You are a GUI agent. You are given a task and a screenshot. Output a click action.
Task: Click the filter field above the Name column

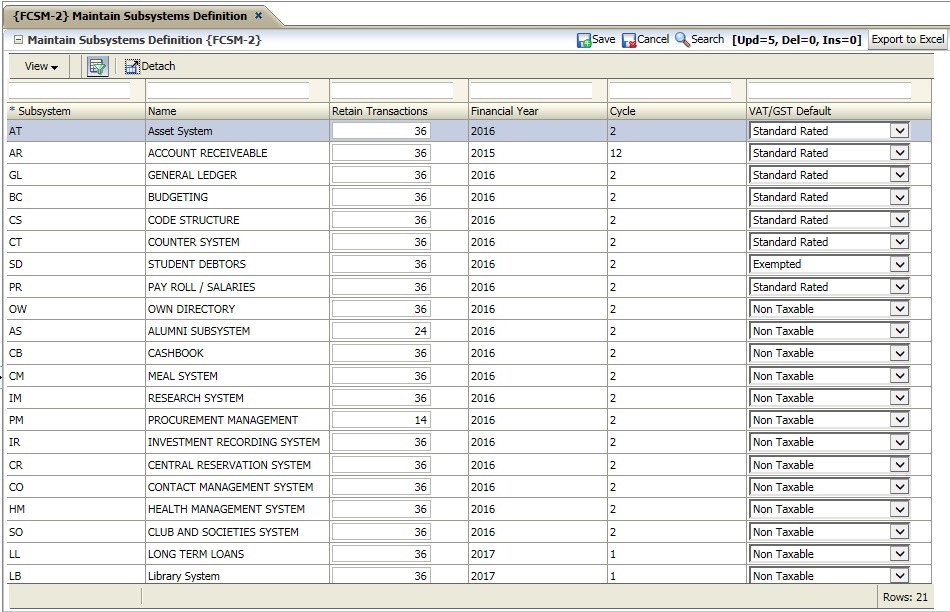click(x=230, y=92)
